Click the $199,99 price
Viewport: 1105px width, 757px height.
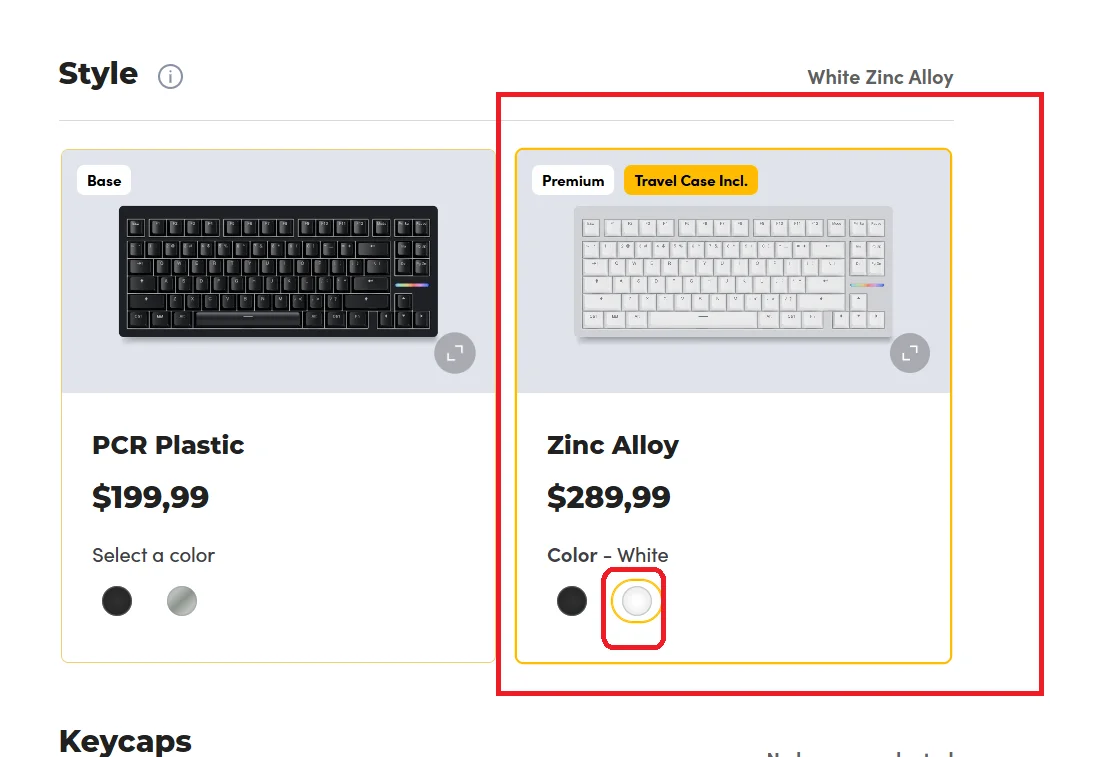point(150,497)
